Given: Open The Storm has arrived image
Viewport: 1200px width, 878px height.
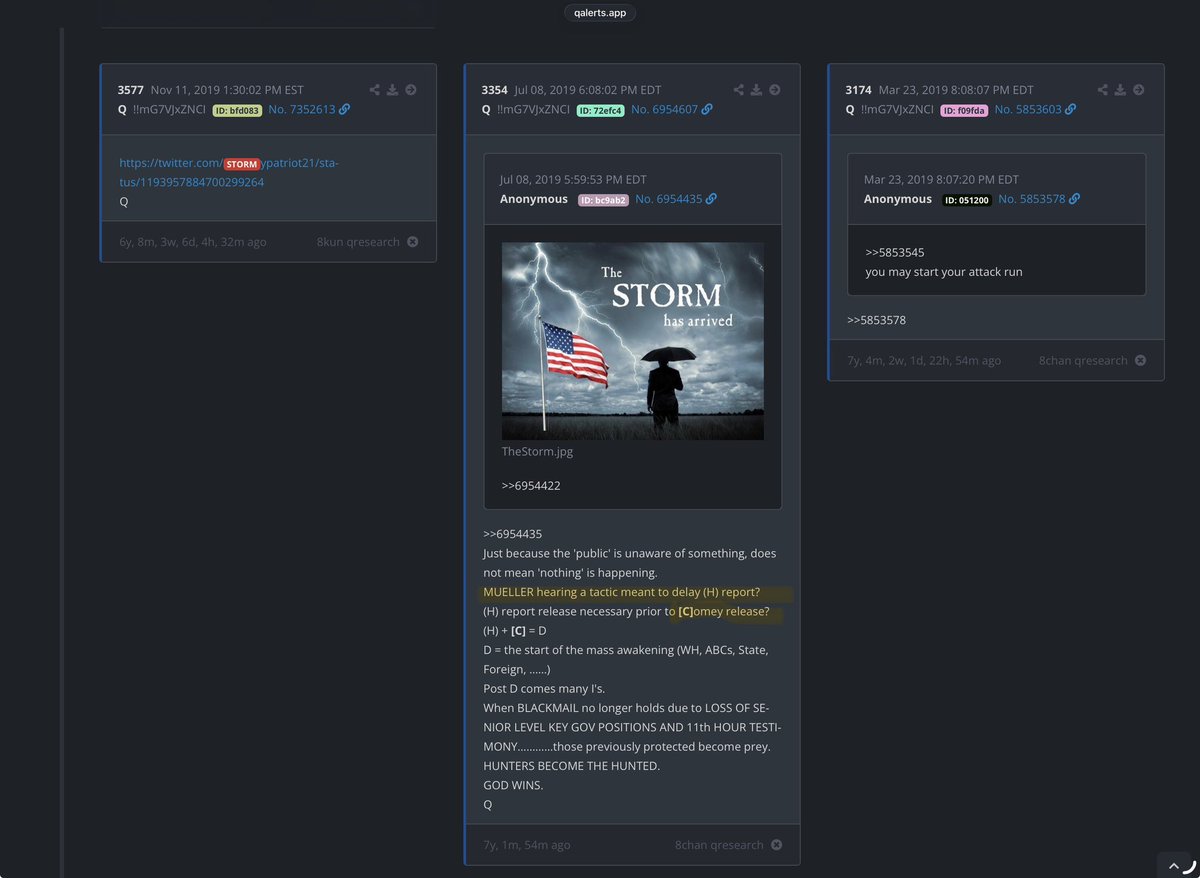Looking at the screenshot, I should click(x=632, y=341).
